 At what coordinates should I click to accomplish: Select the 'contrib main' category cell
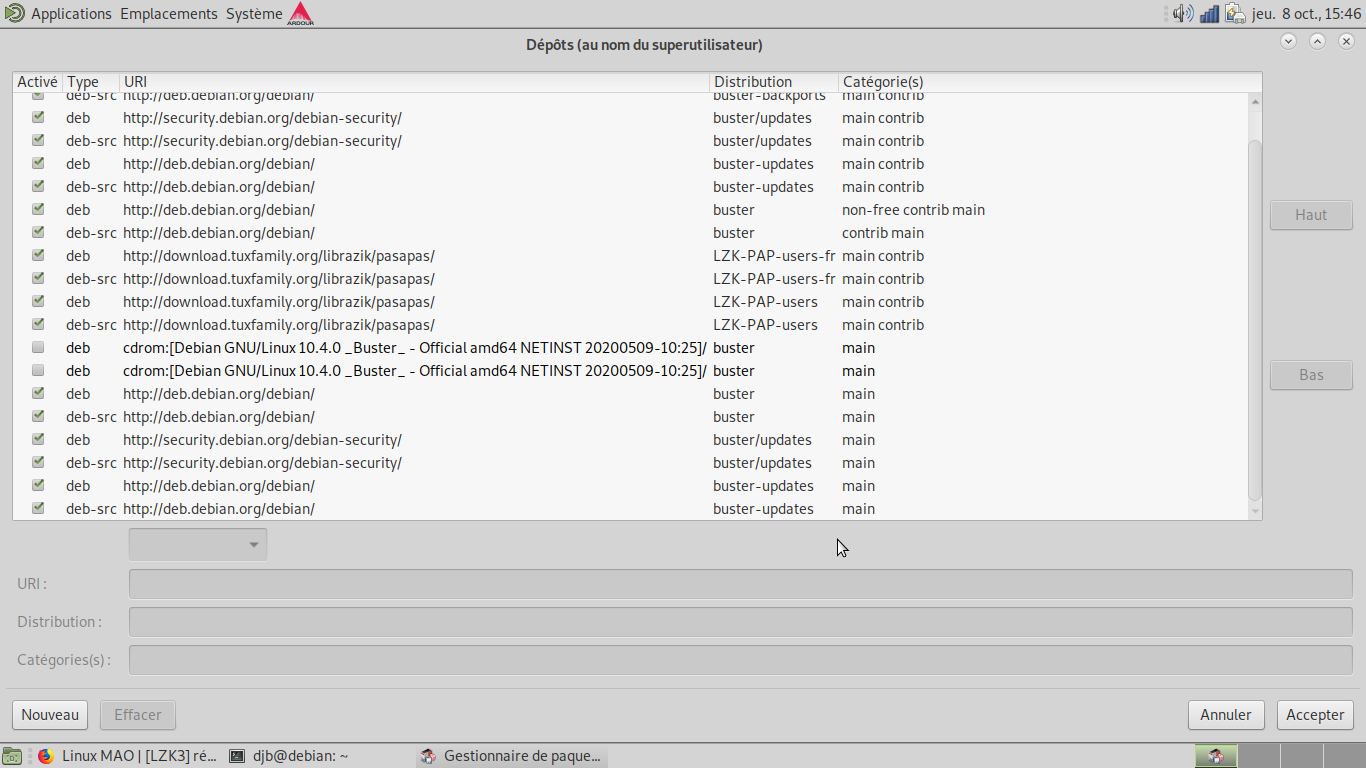[x=883, y=233]
